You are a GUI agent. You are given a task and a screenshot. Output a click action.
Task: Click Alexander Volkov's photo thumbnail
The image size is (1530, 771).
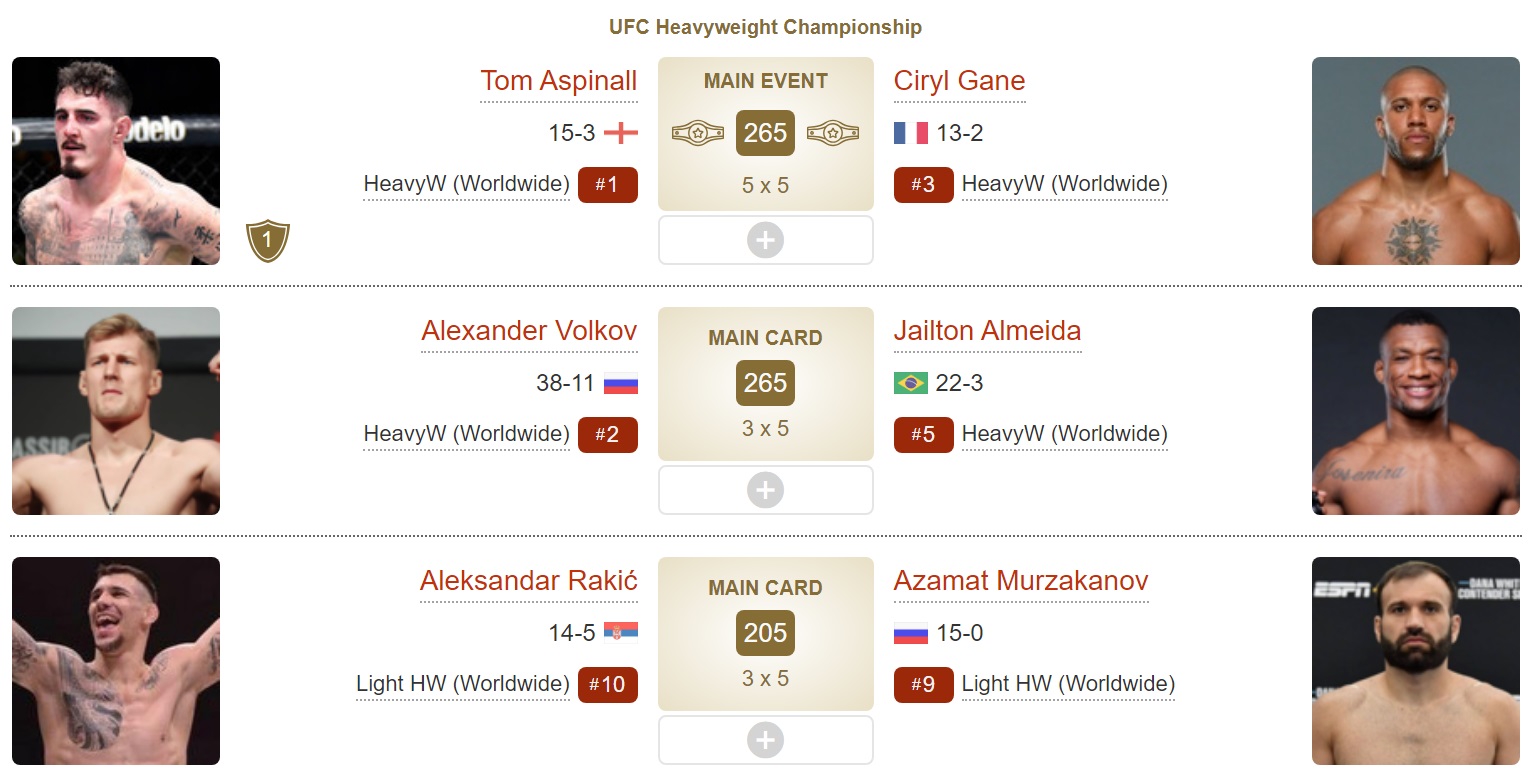tap(116, 411)
